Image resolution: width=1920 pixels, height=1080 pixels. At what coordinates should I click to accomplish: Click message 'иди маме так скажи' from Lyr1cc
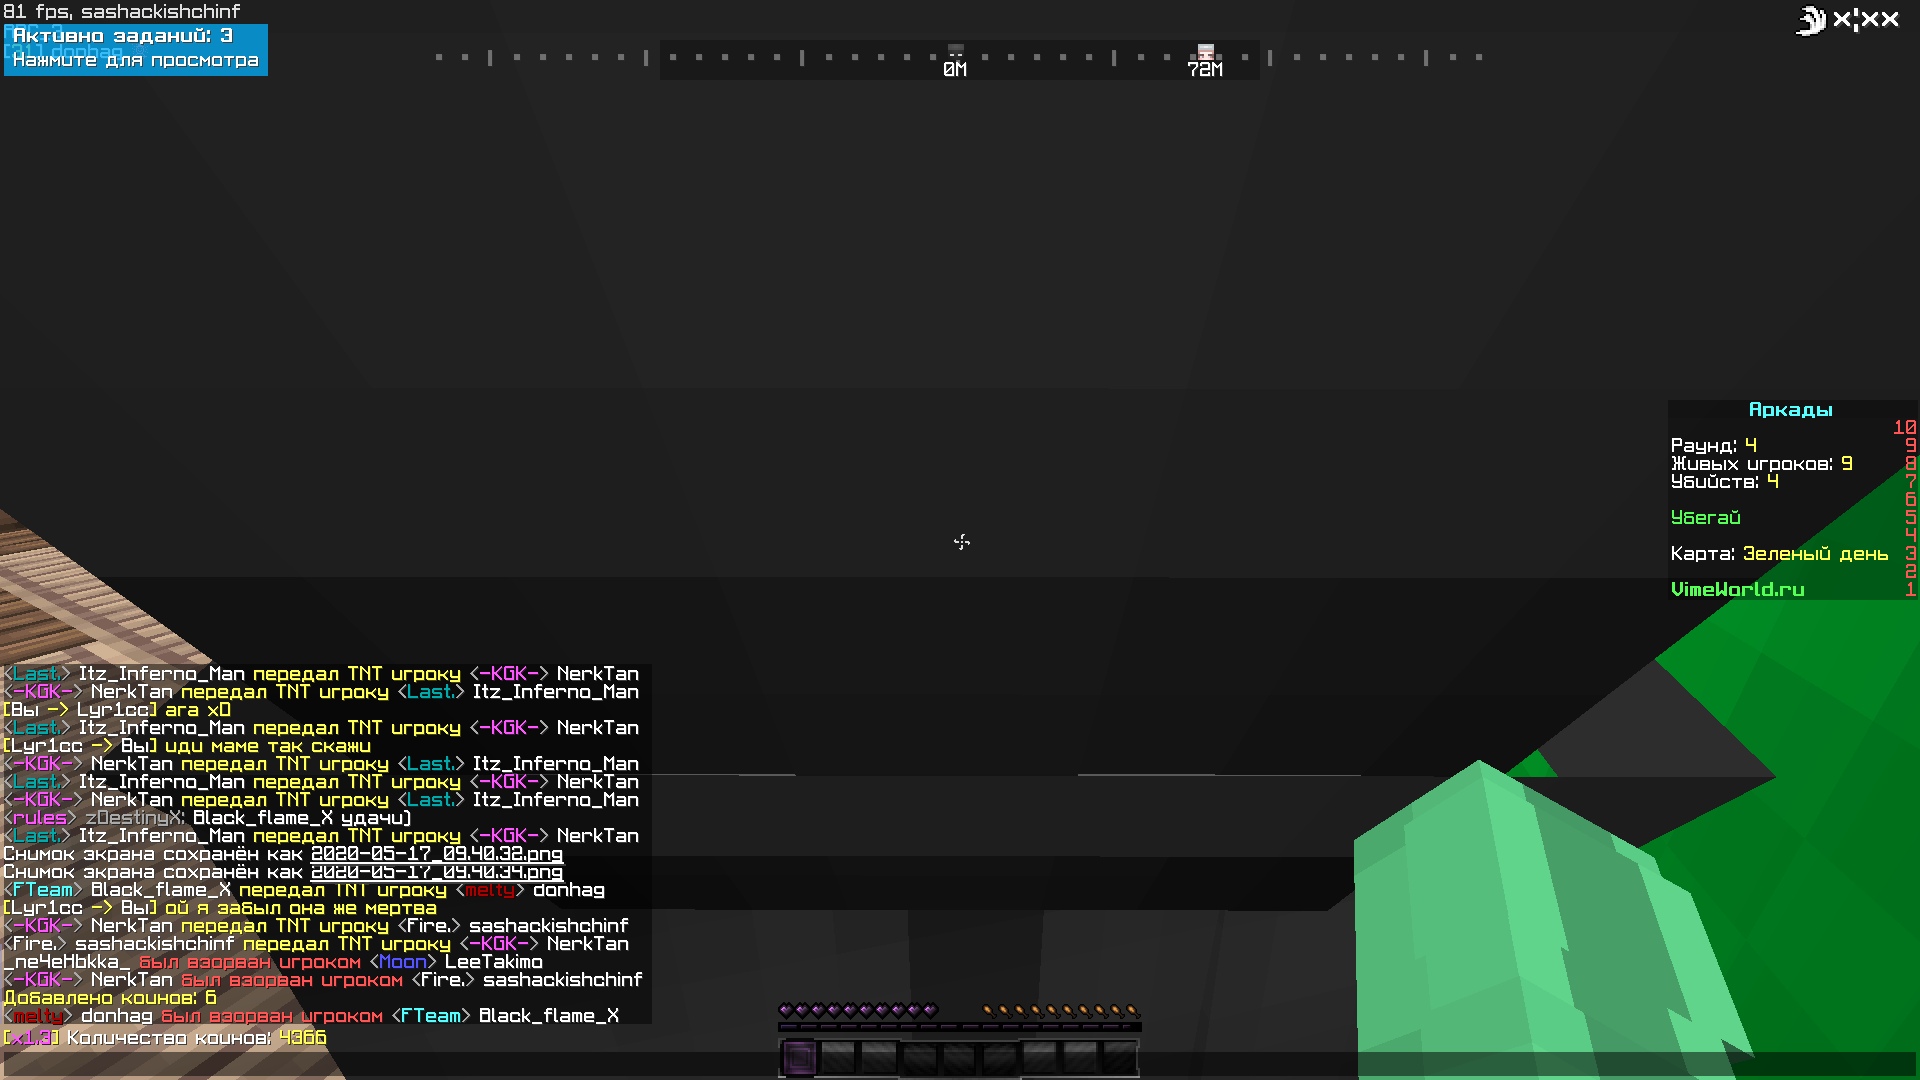pyautogui.click(x=268, y=746)
